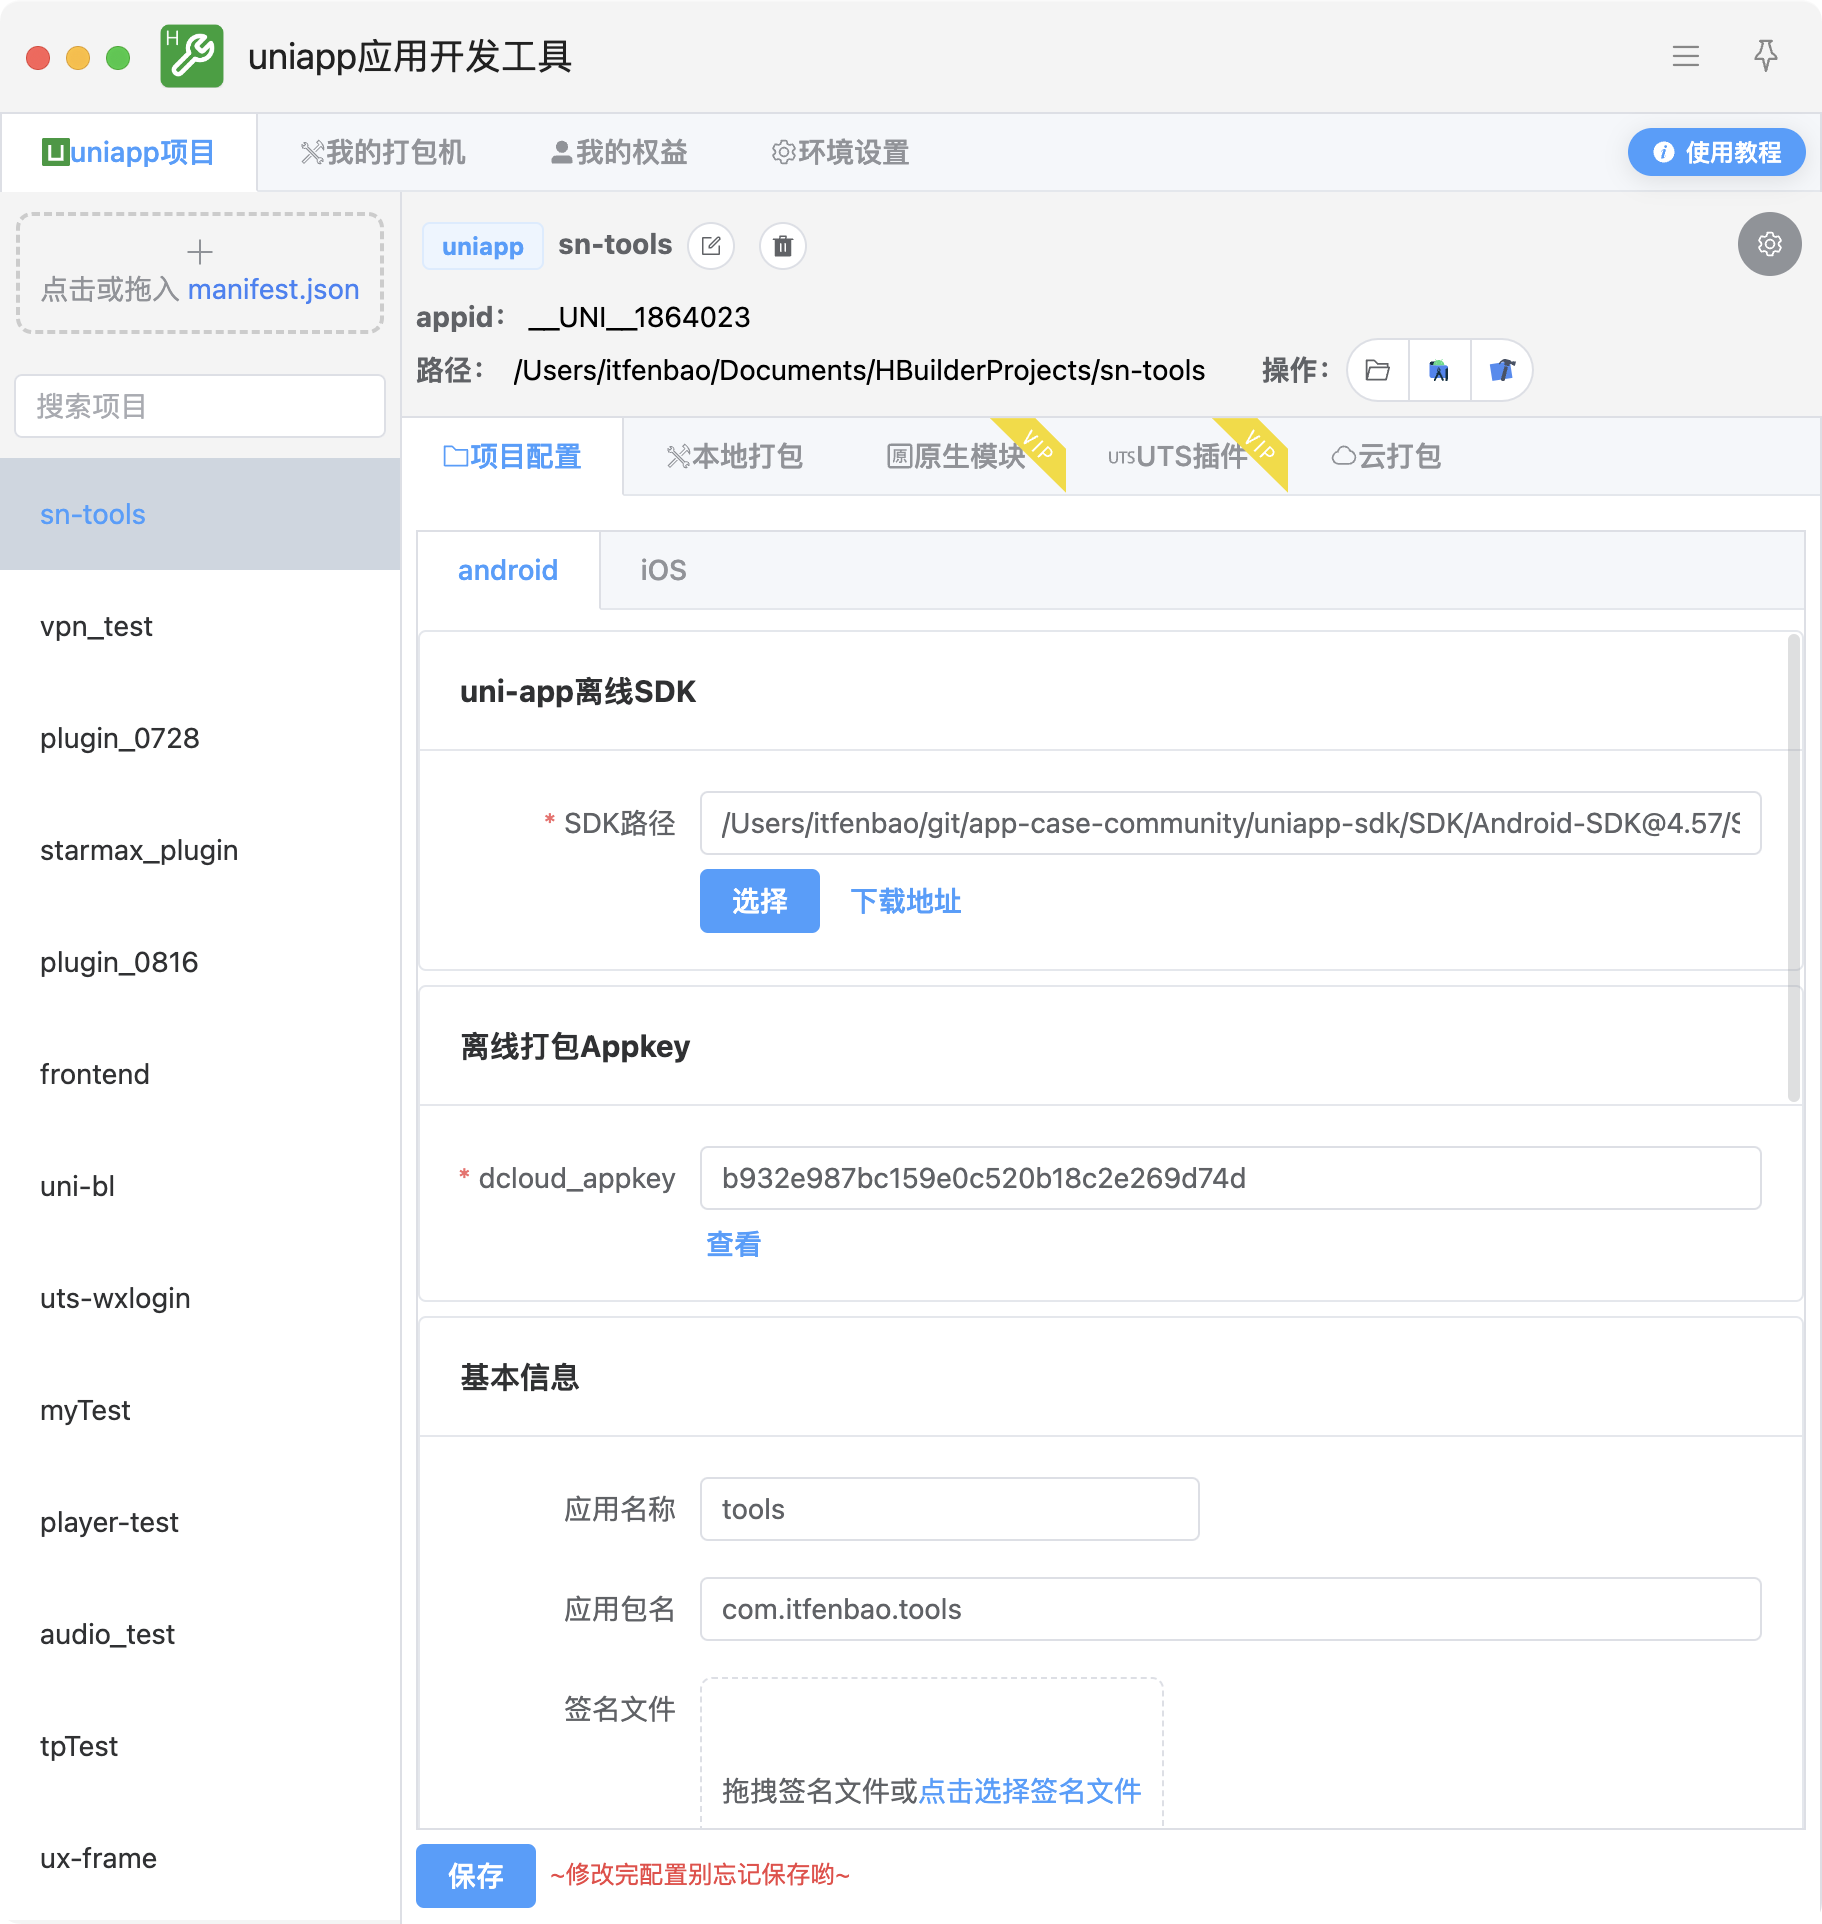Open project settings gear button
The image size is (1822, 1924).
point(1769,244)
